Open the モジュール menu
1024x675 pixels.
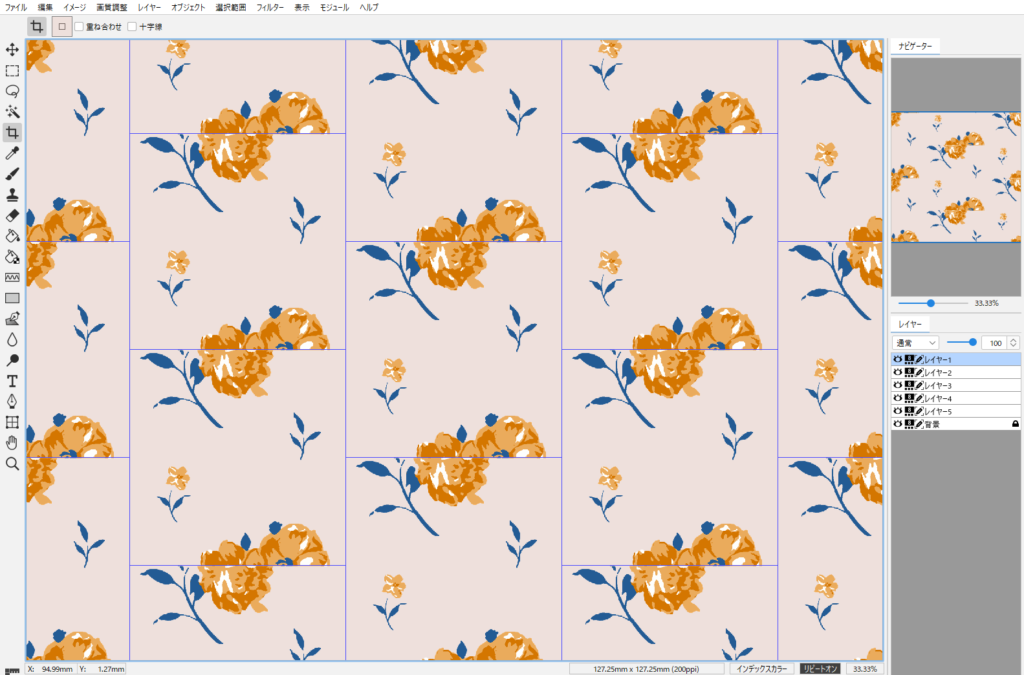pos(334,7)
